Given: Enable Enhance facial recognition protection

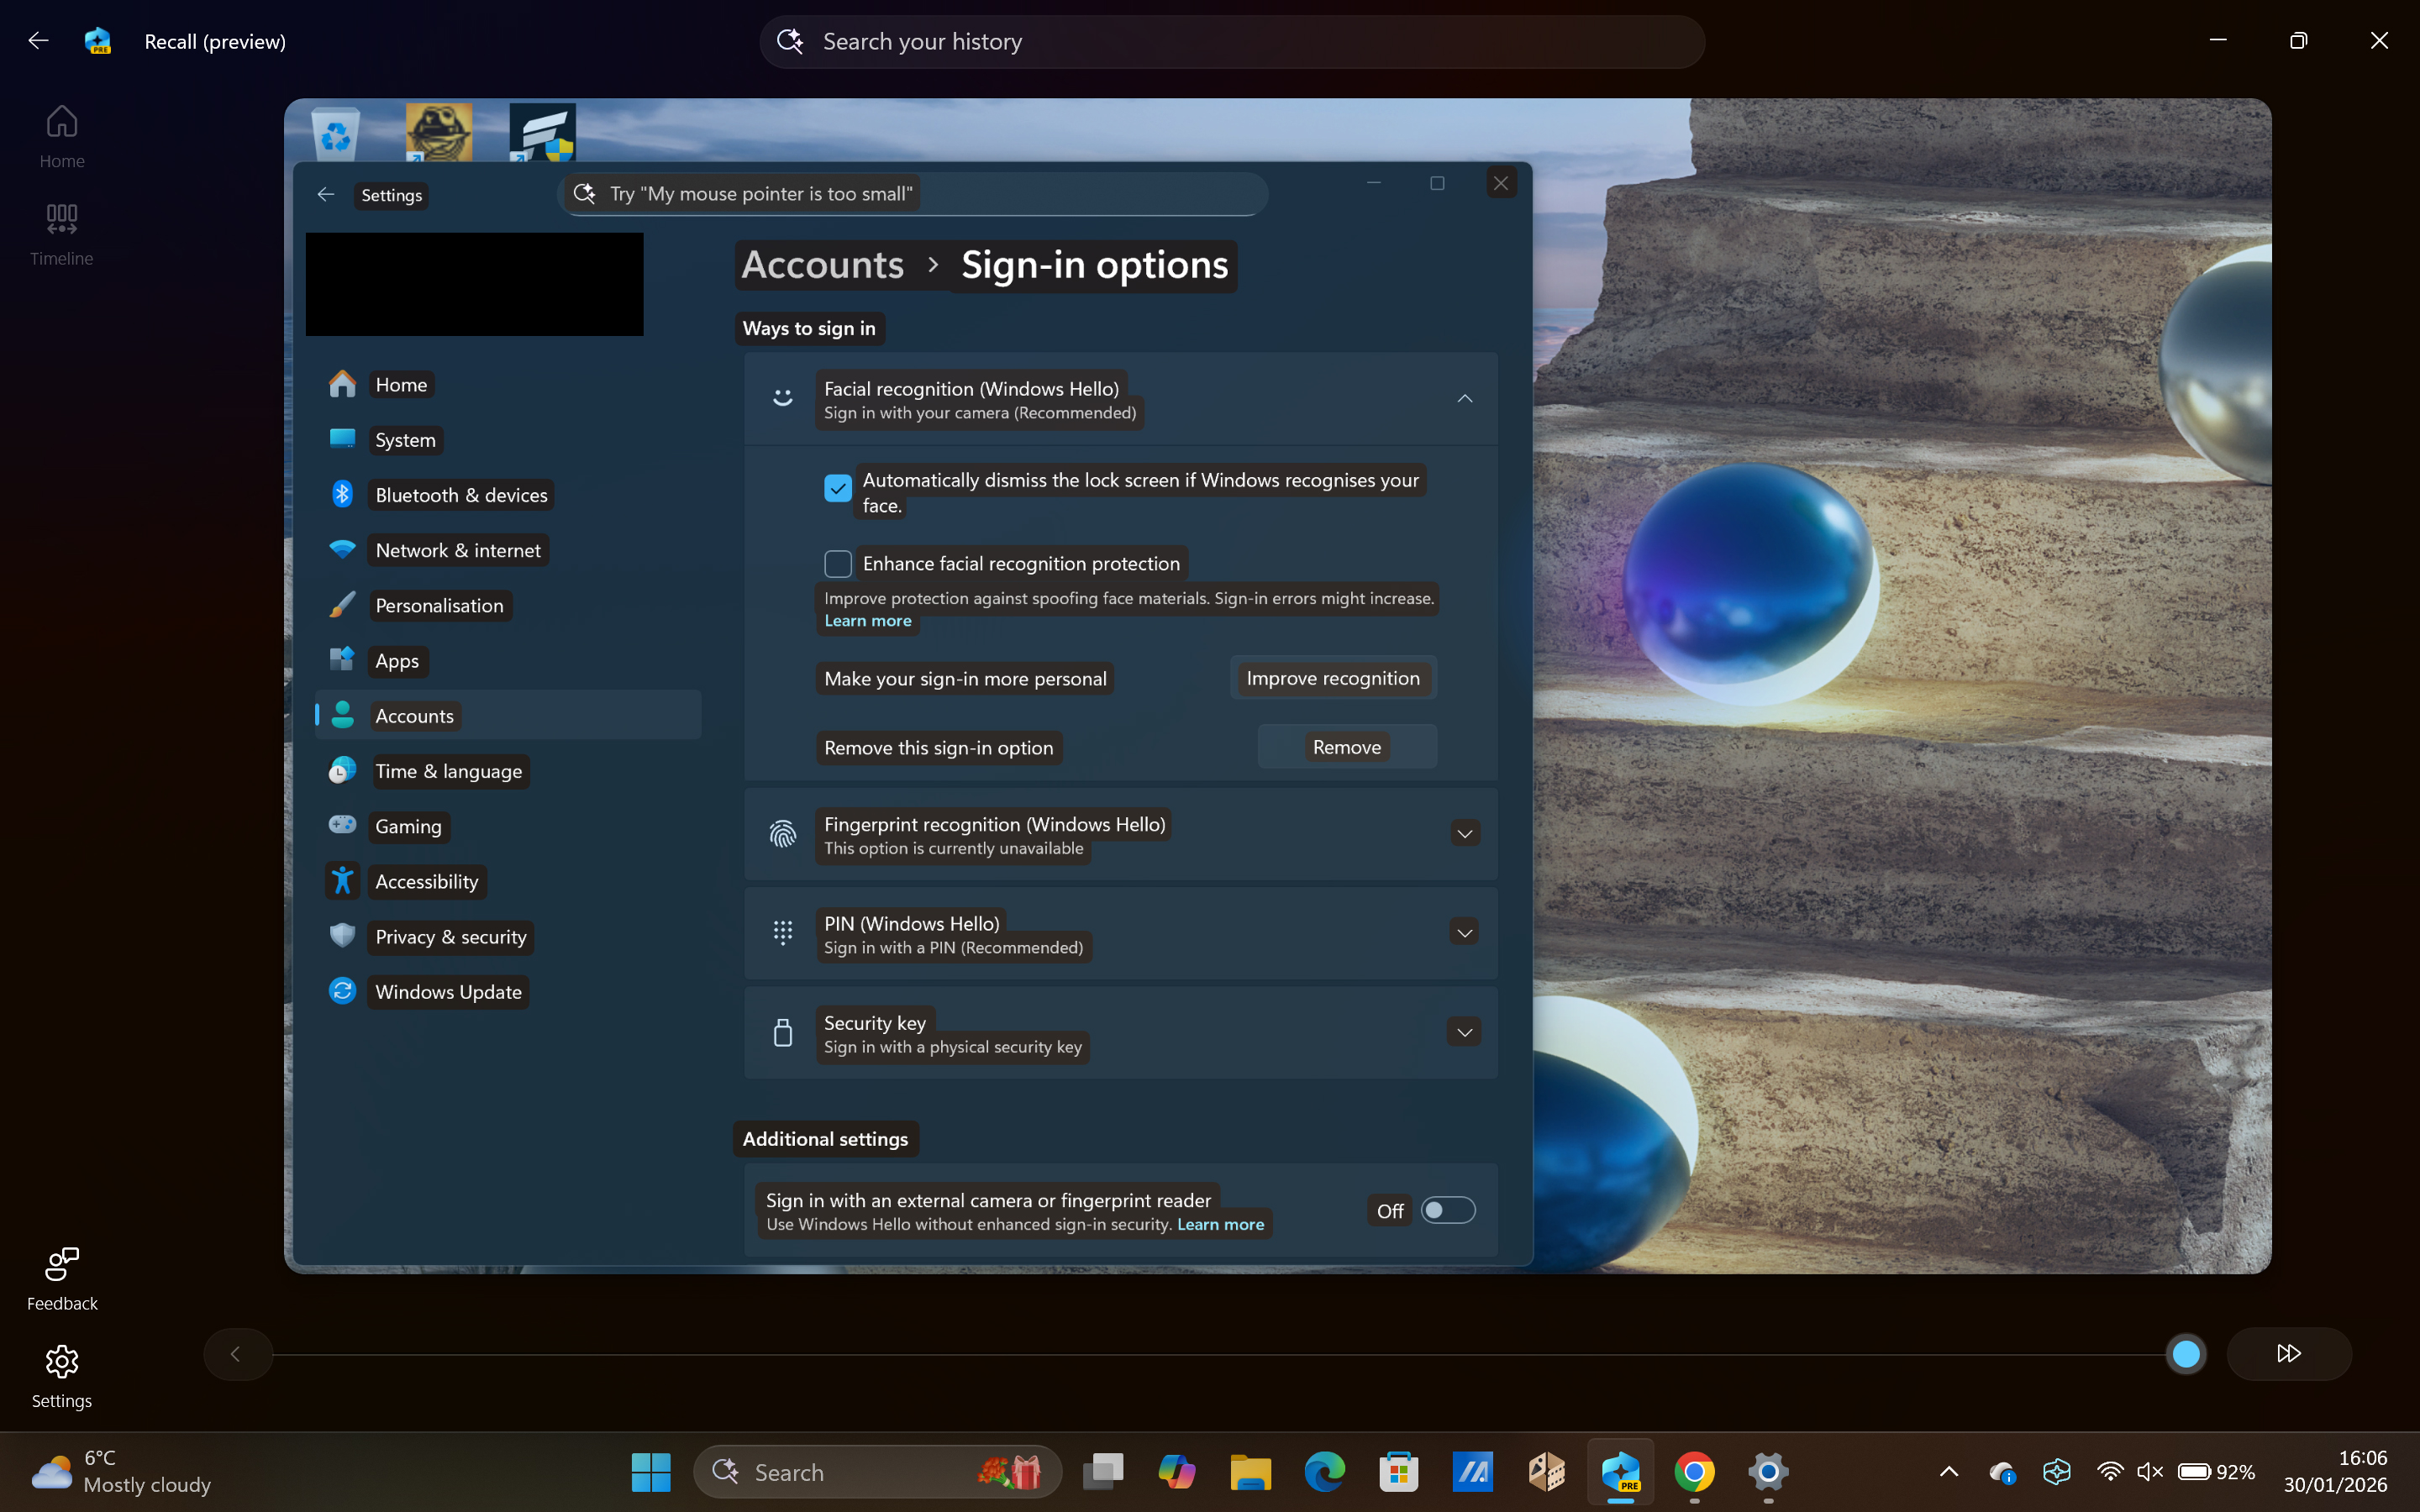Looking at the screenshot, I should pyautogui.click(x=837, y=563).
